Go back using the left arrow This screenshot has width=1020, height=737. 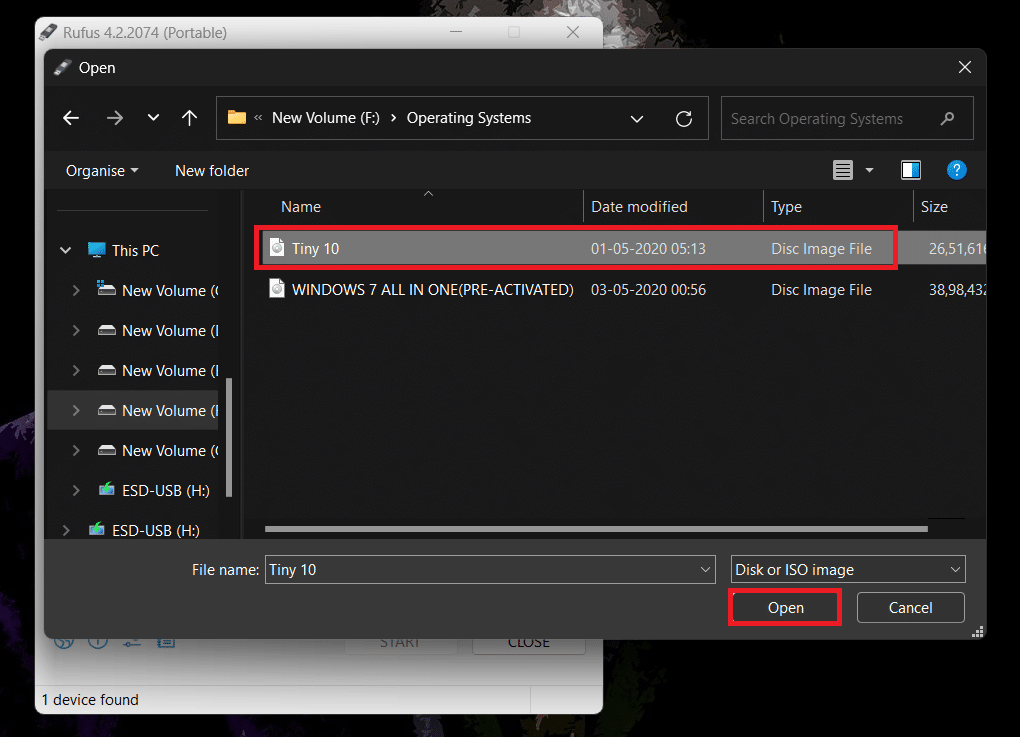71,118
